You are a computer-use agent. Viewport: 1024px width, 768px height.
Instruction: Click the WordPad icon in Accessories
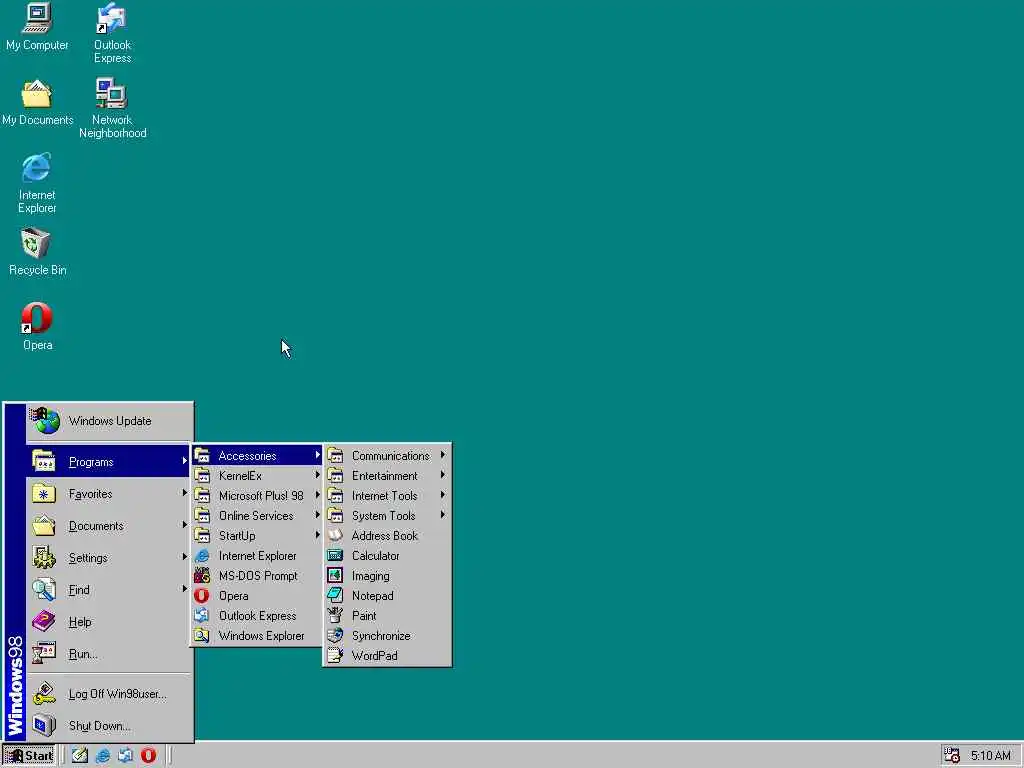click(x=335, y=655)
